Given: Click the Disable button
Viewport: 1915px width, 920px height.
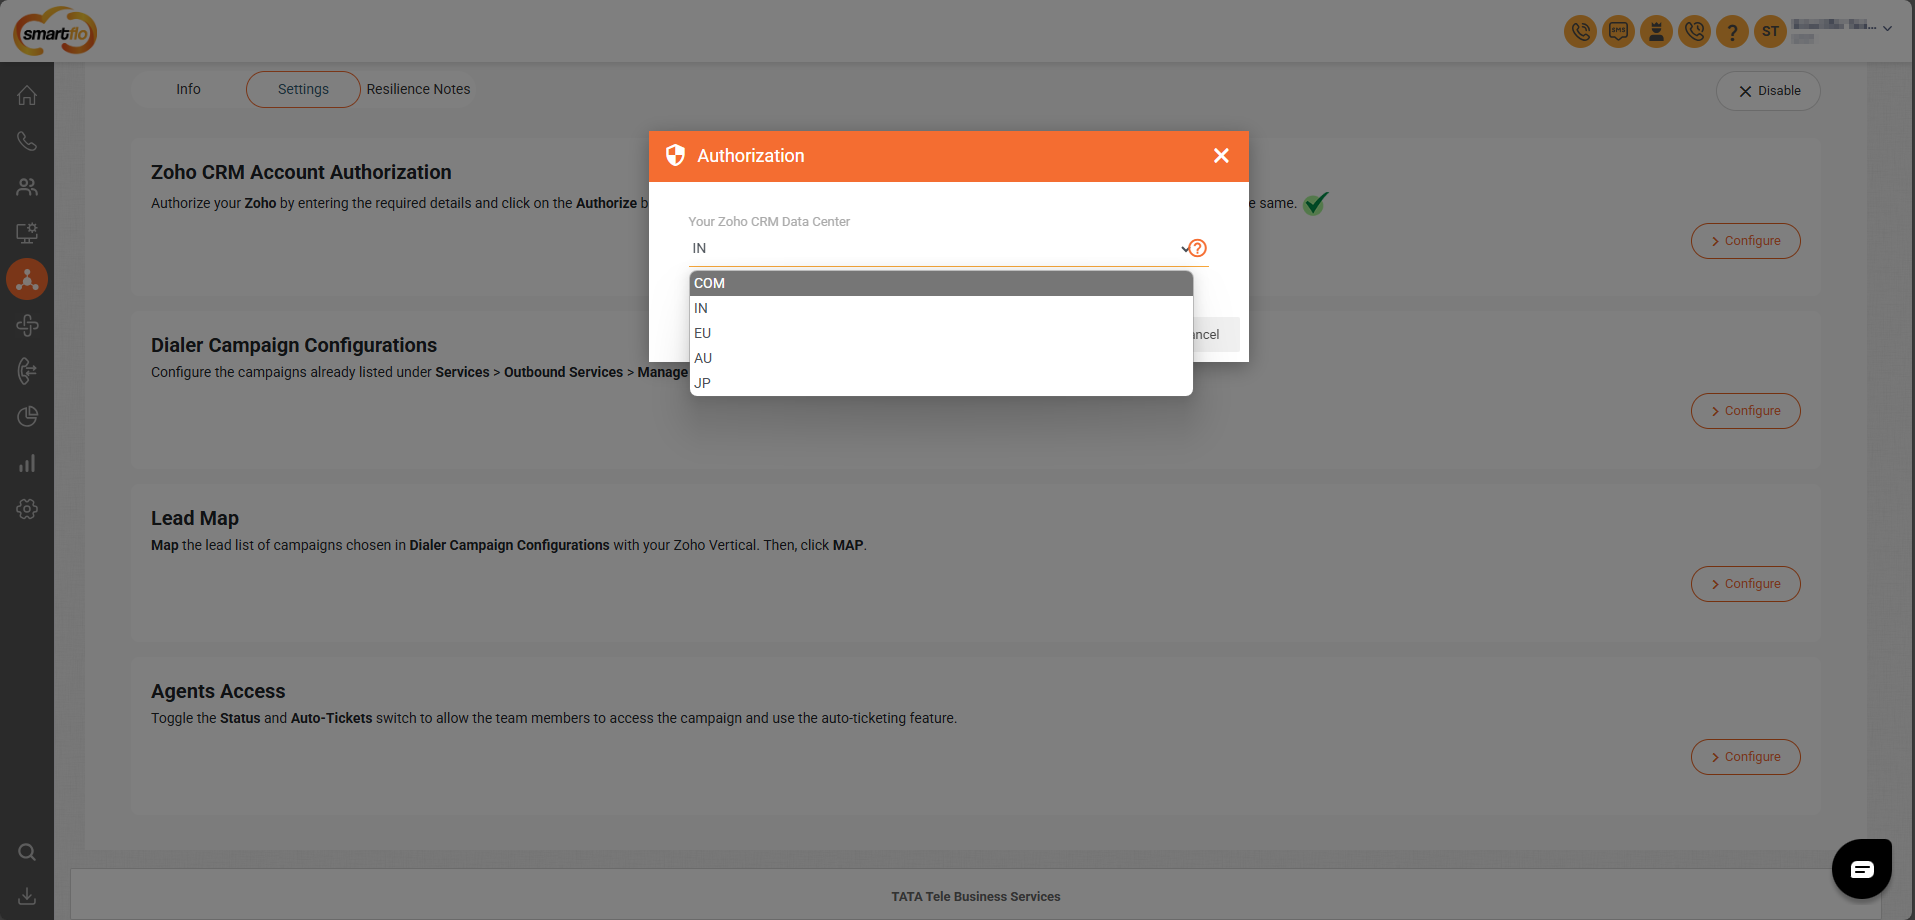Looking at the screenshot, I should pyautogui.click(x=1768, y=91).
